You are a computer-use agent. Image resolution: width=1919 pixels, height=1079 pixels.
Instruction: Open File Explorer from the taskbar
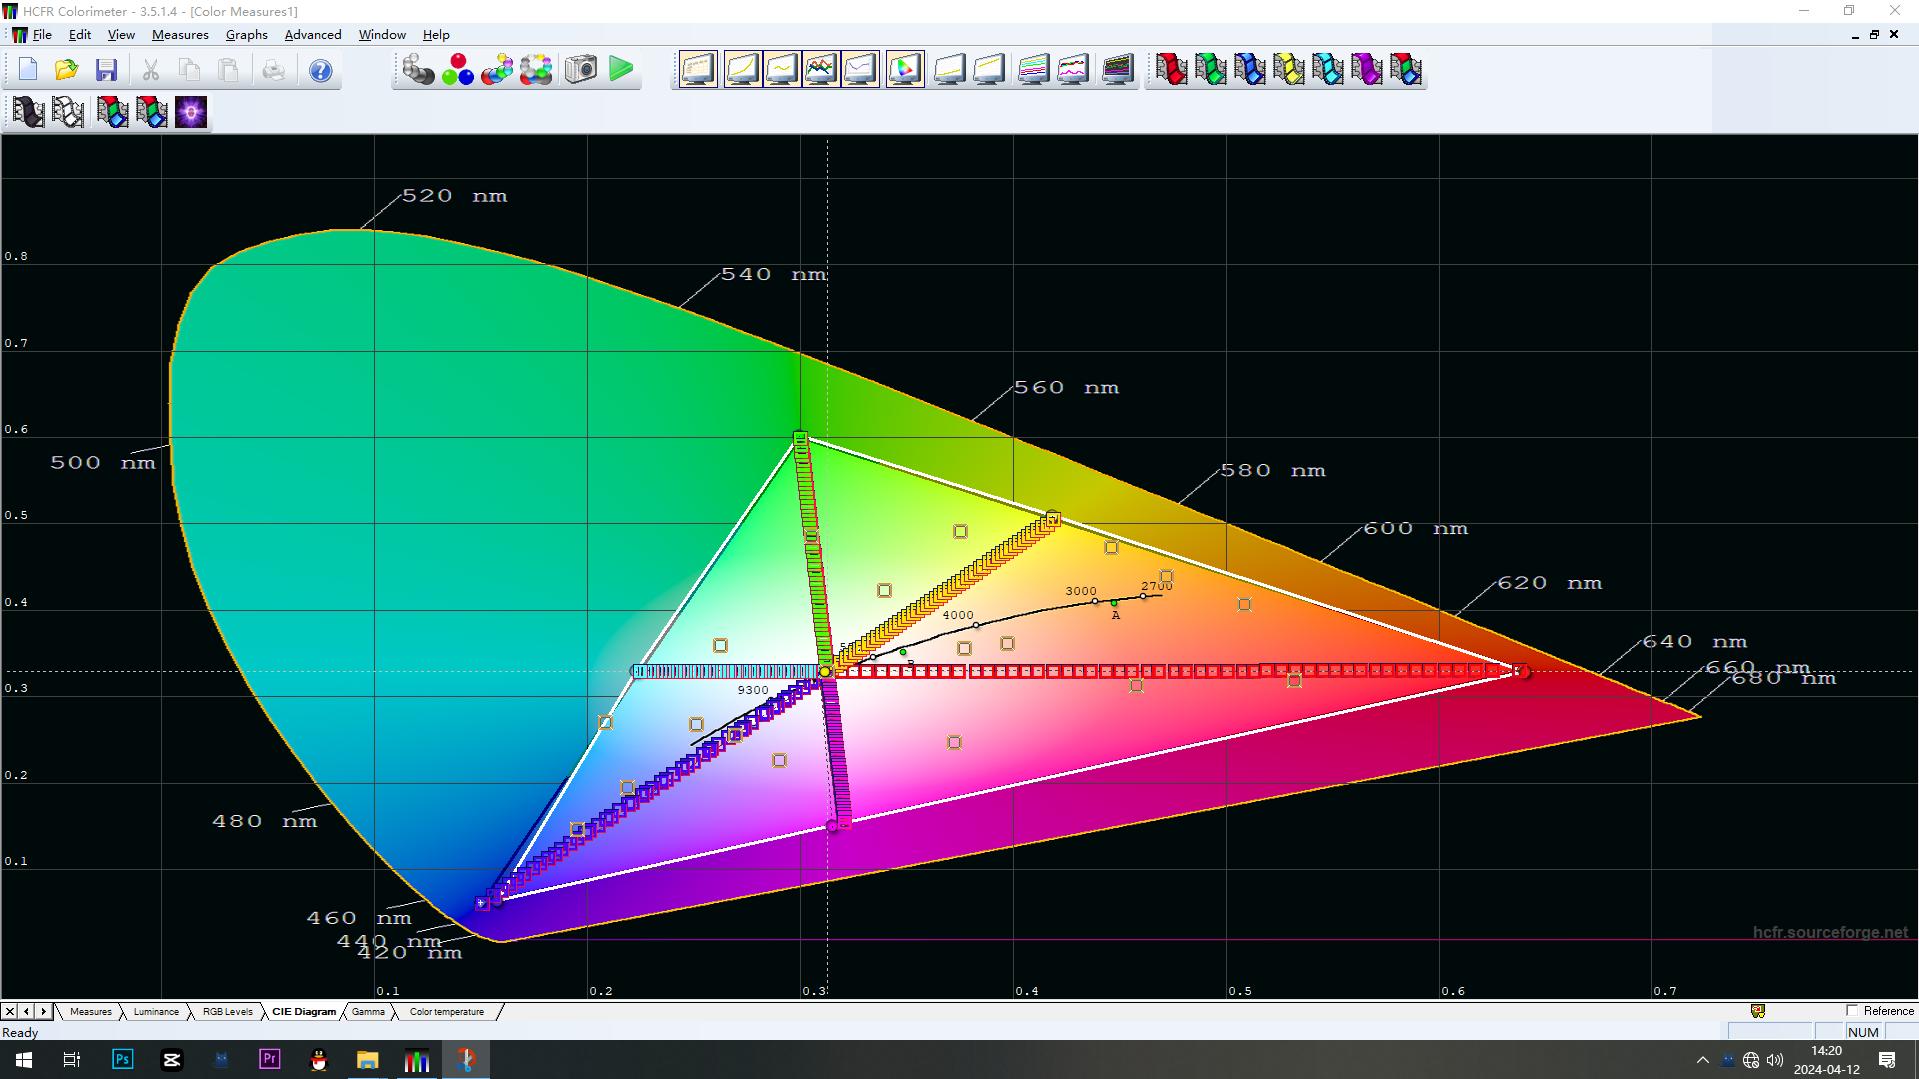pos(367,1060)
